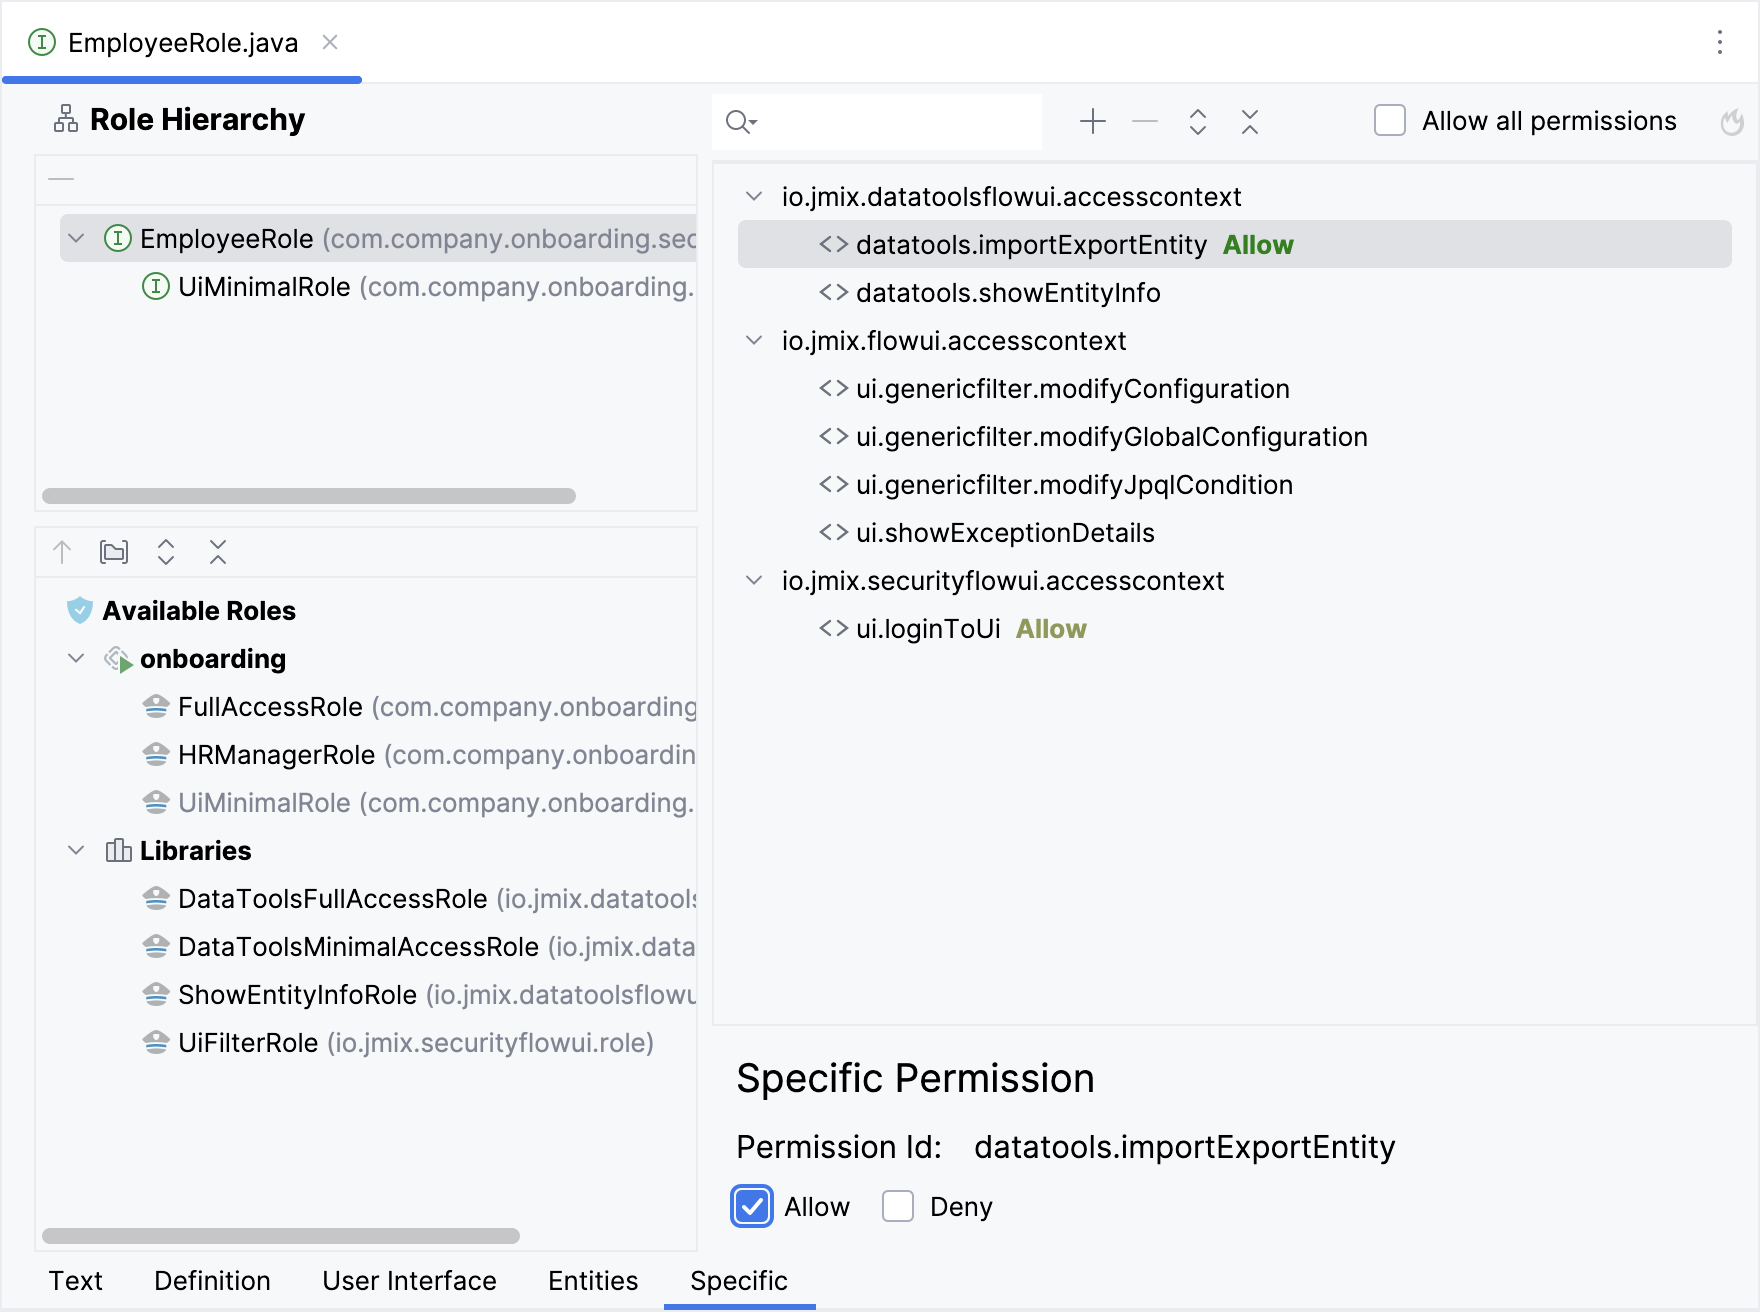The width and height of the screenshot is (1760, 1312).
Task: Open the three-dot editor options menu
Action: 1719,42
